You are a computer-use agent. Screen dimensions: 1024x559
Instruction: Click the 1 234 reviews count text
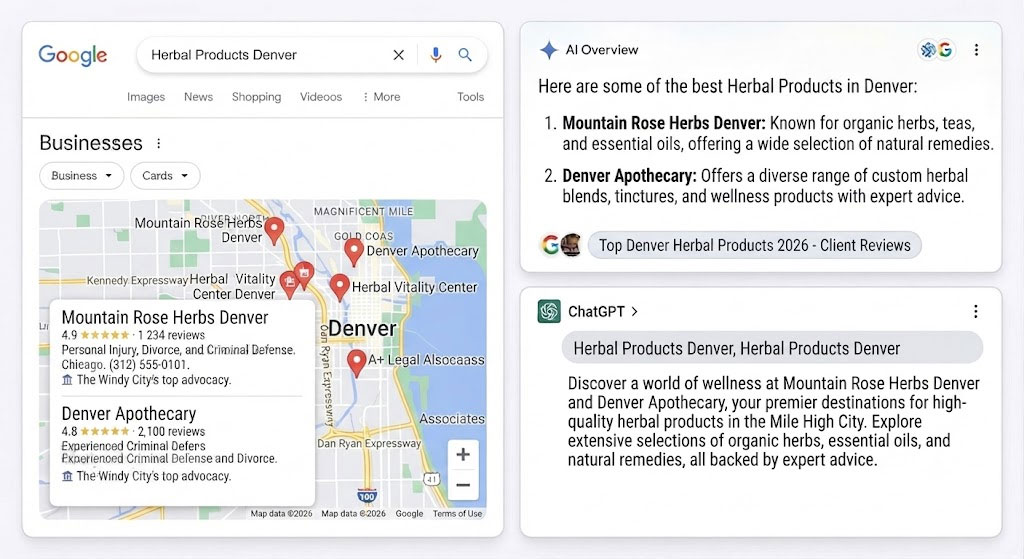pyautogui.click(x=171, y=335)
